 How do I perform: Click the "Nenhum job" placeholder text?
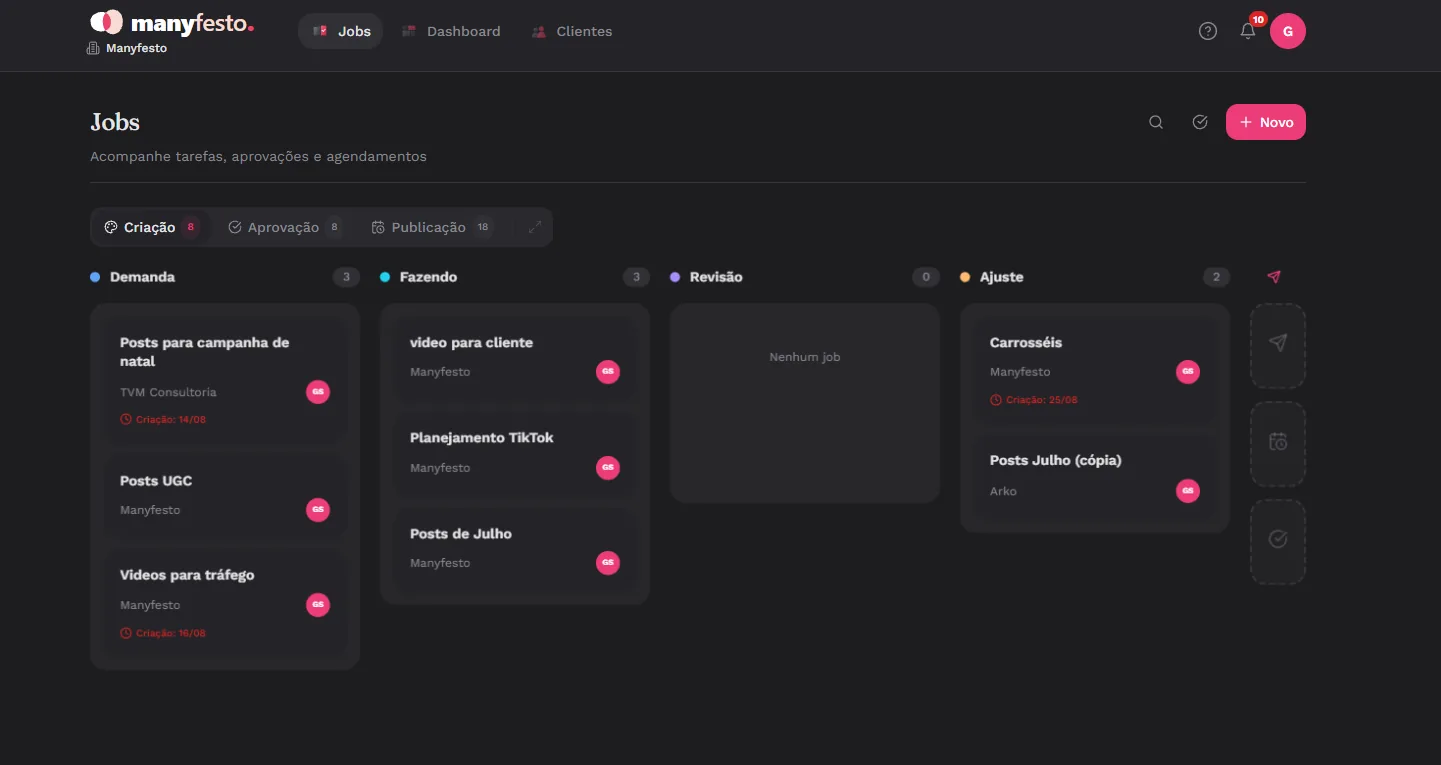click(805, 357)
